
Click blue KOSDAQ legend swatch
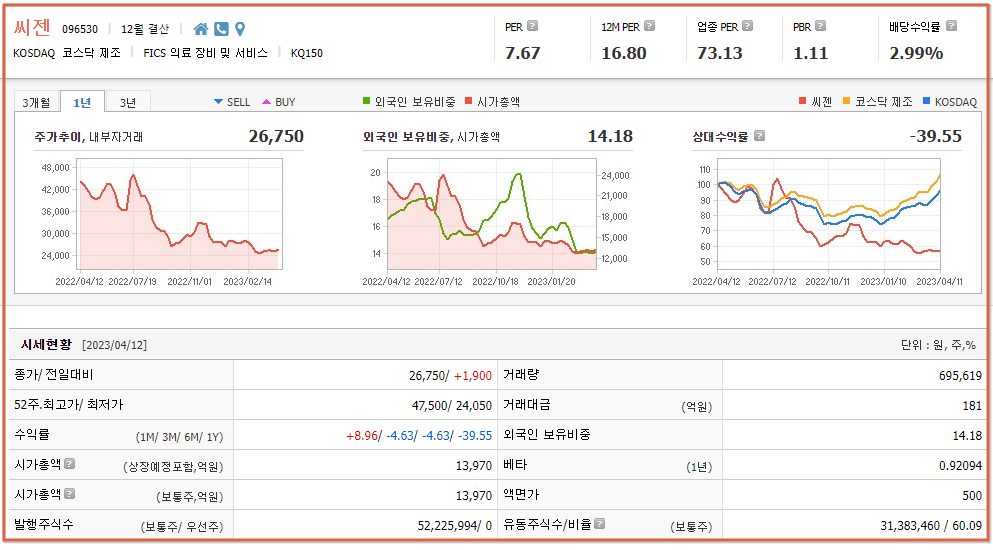click(927, 101)
